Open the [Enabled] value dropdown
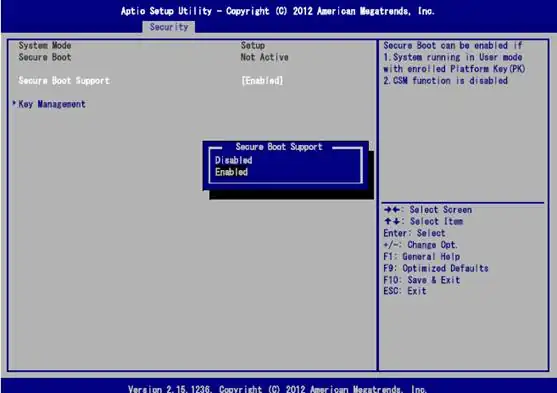Screen dimensions: 557x393 pyautogui.click(x=262, y=81)
